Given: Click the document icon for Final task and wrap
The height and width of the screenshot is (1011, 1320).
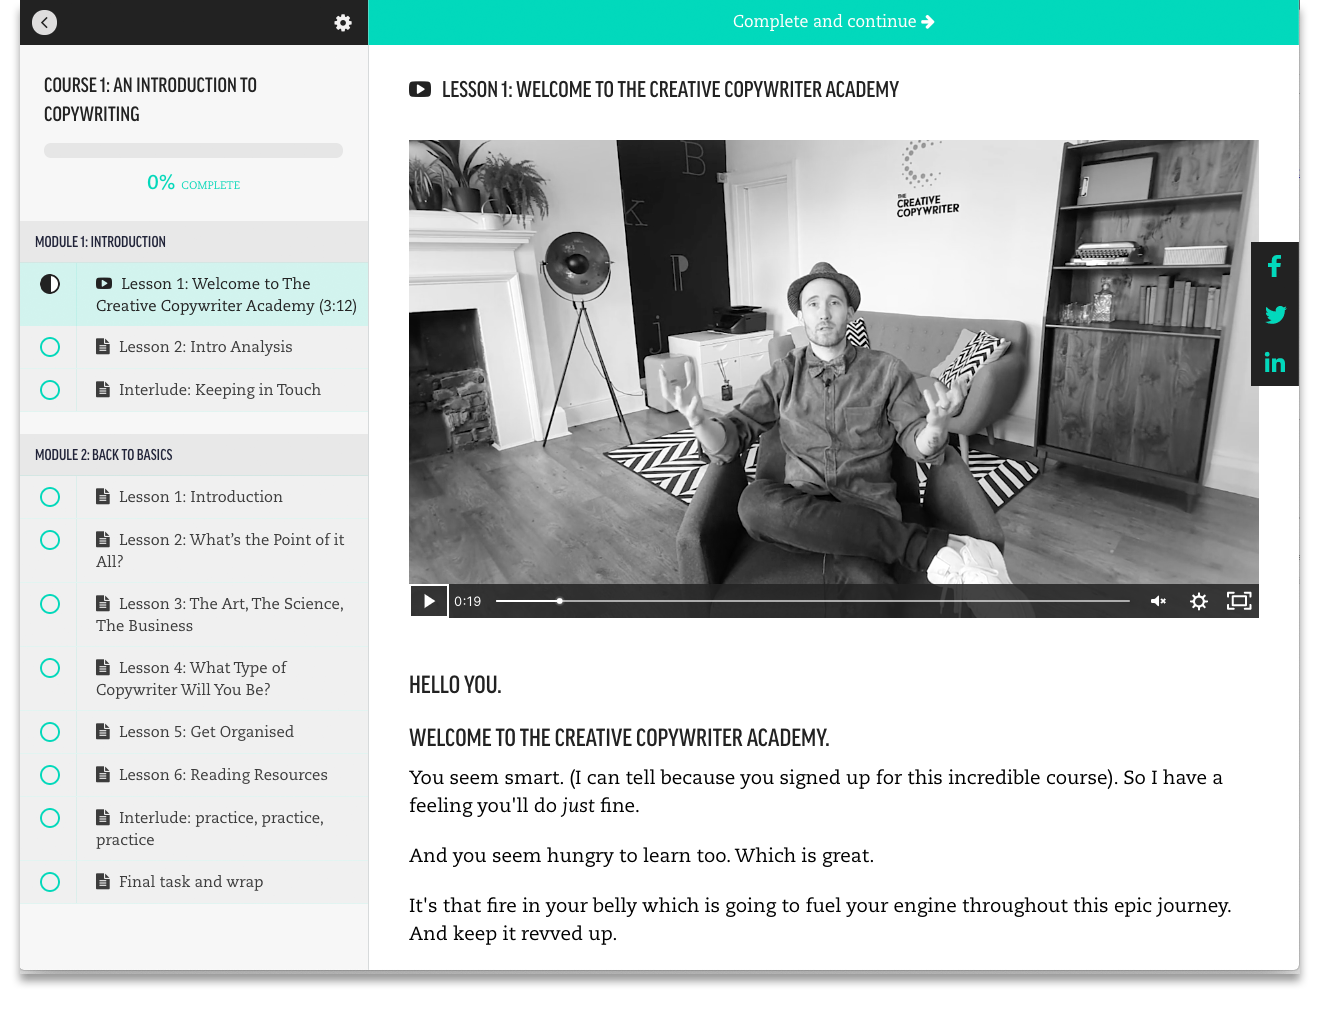Looking at the screenshot, I should (x=103, y=882).
